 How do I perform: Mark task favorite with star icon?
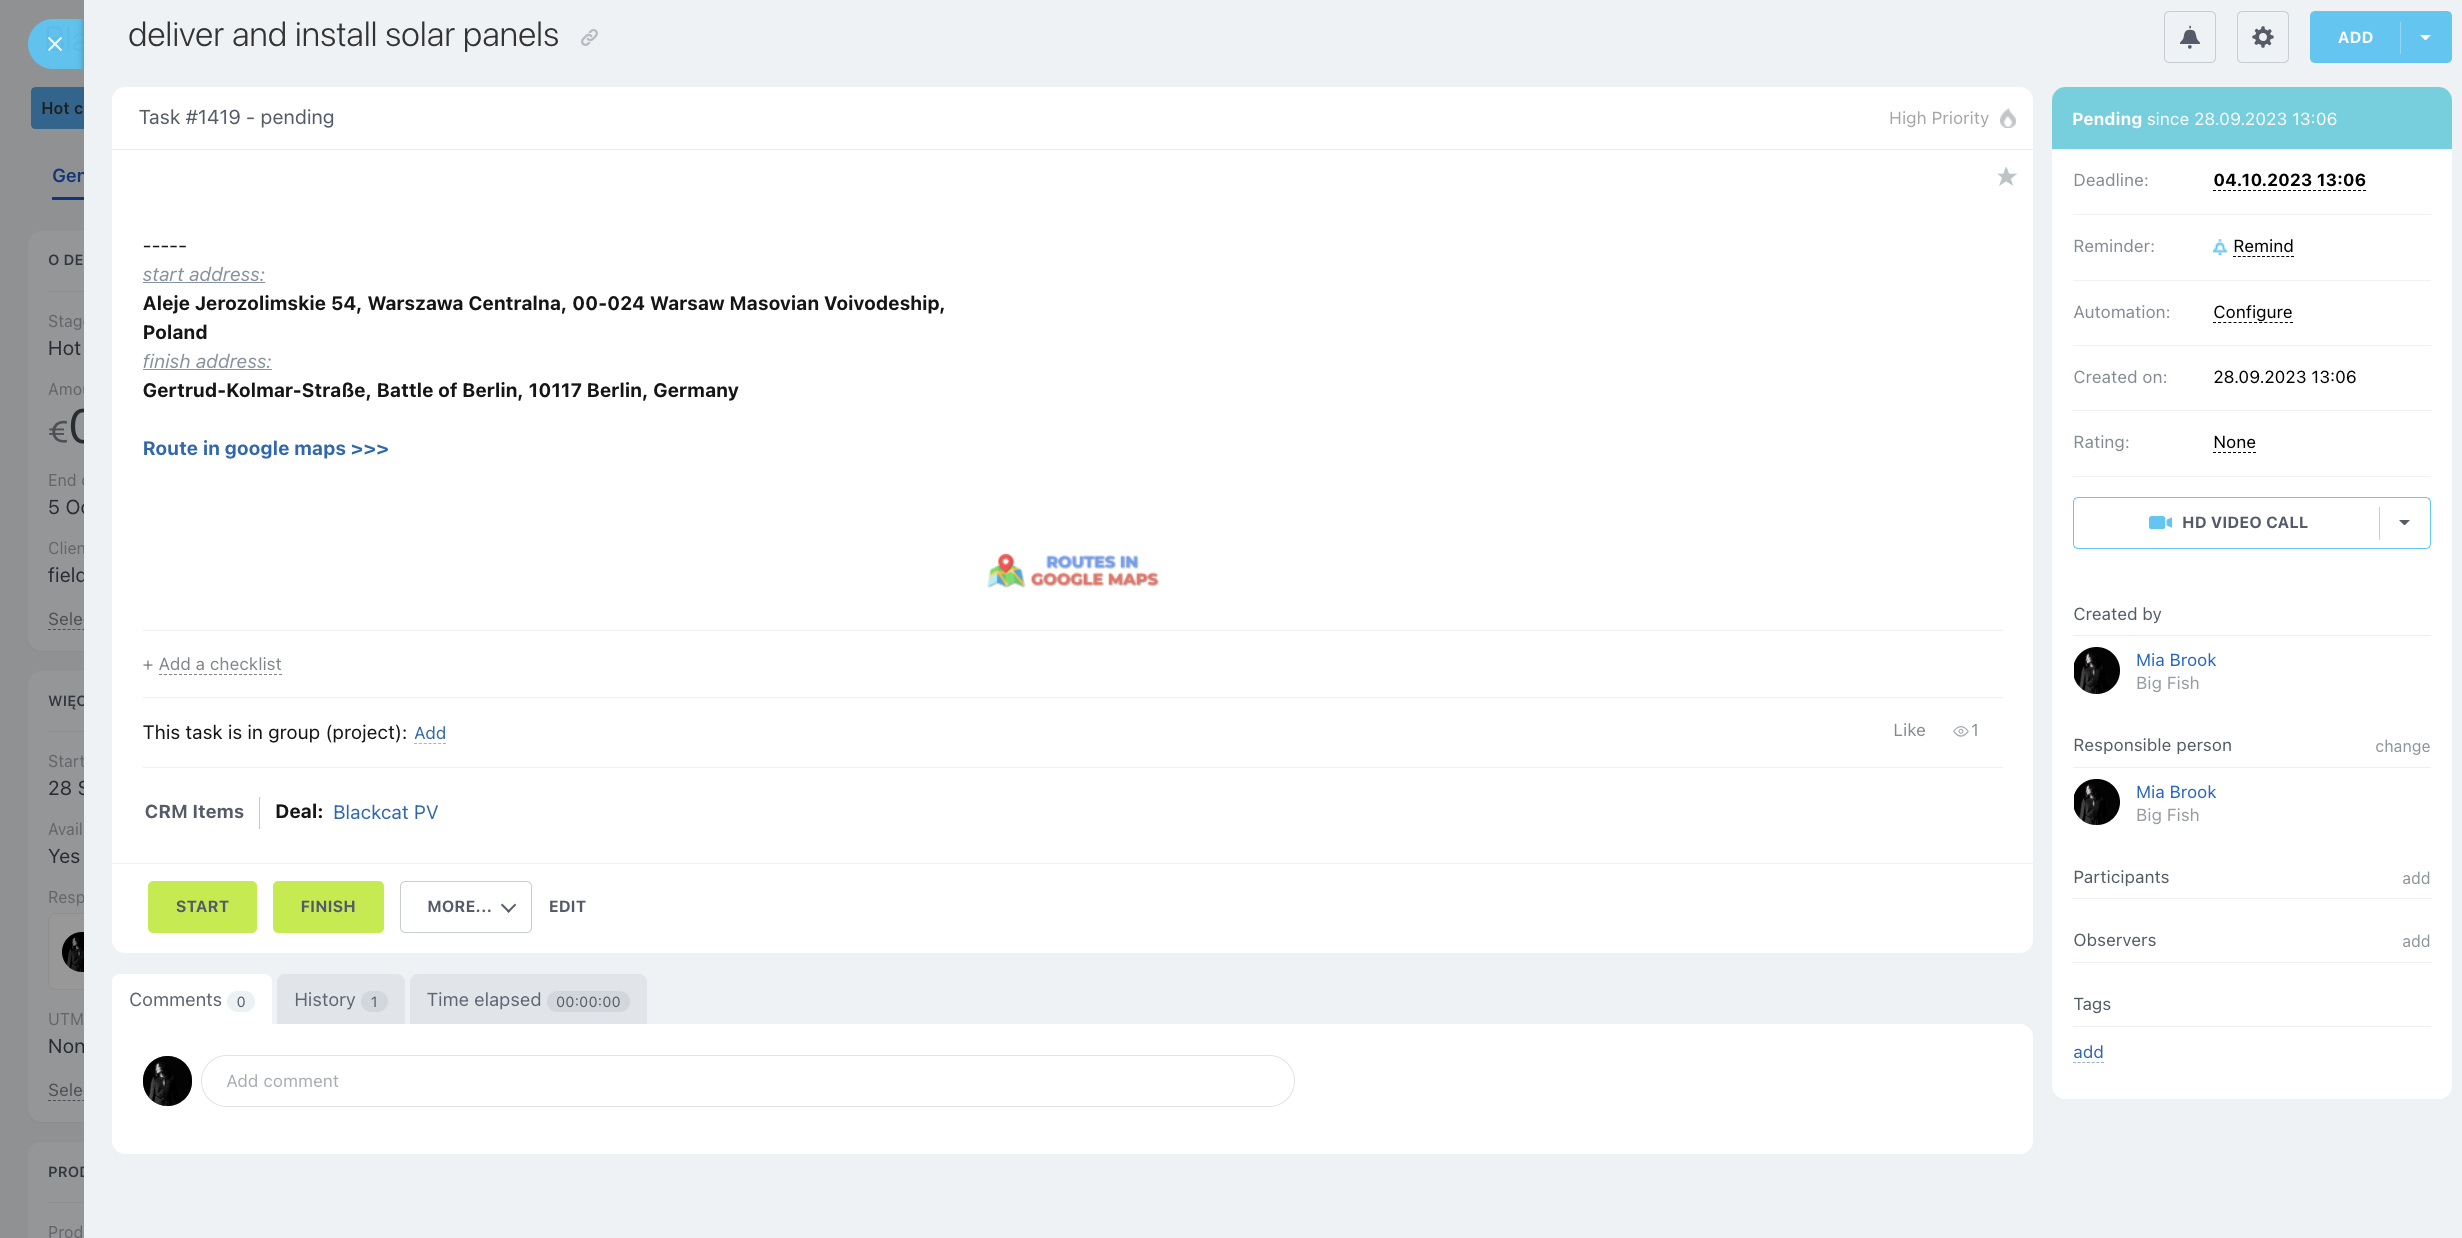[x=2006, y=177]
